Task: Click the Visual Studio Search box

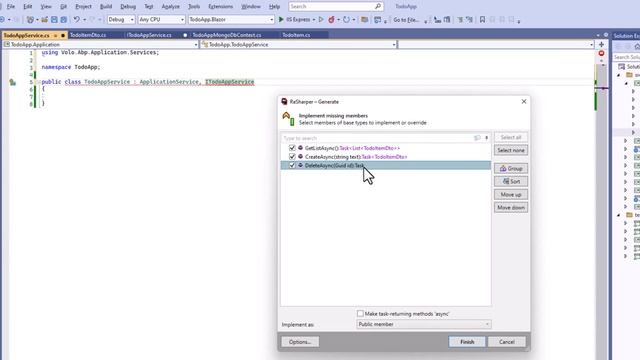Action: click(336, 7)
